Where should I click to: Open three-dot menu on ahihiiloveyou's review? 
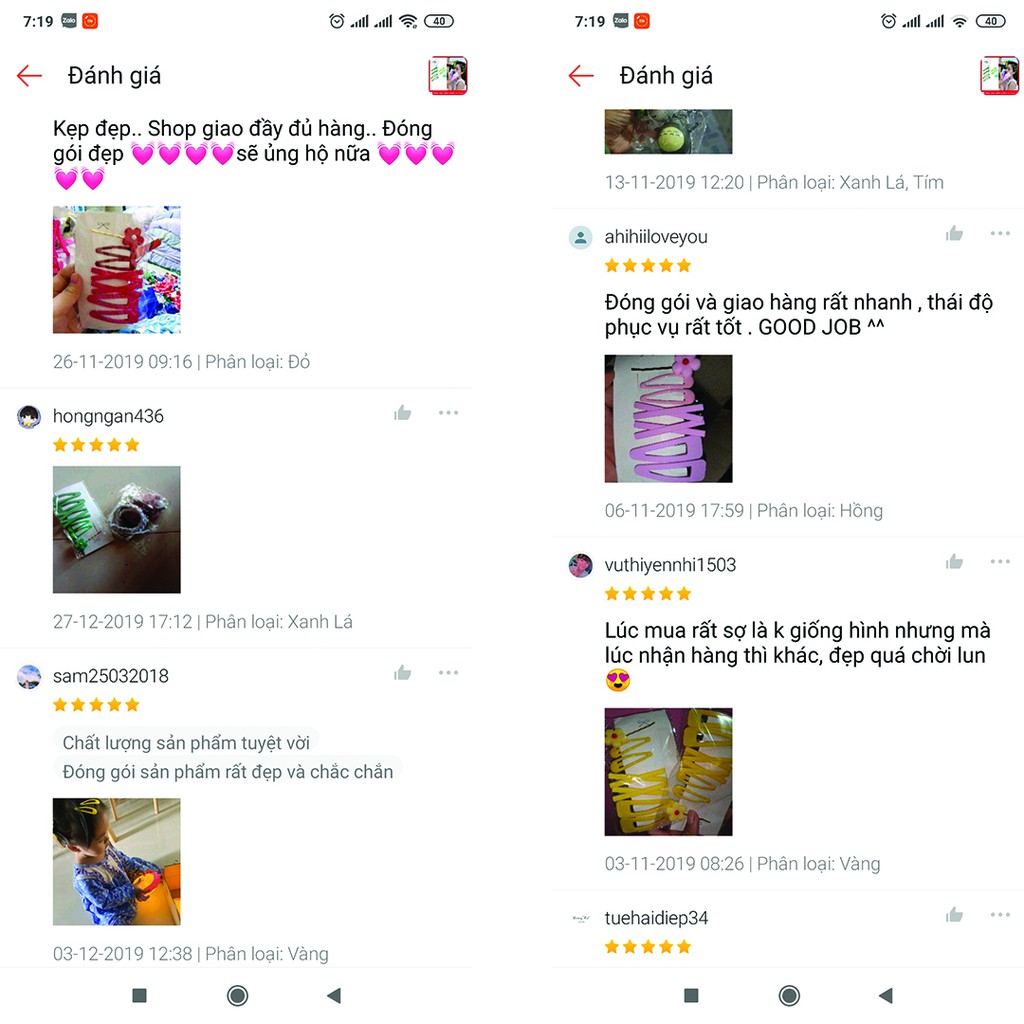pos(1000,233)
